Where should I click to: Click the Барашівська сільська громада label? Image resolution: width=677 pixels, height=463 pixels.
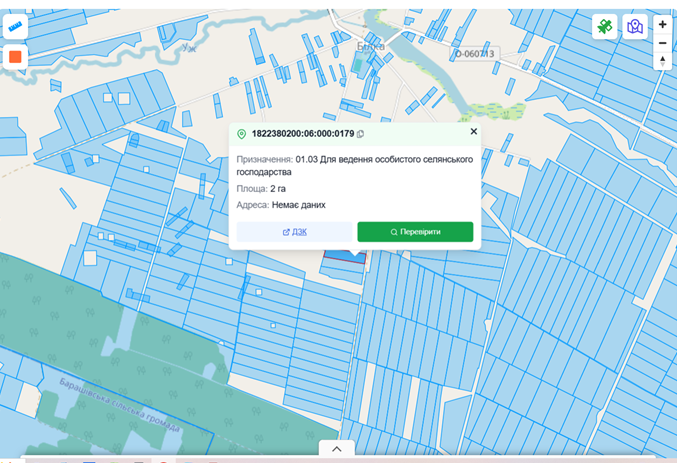click(119, 405)
